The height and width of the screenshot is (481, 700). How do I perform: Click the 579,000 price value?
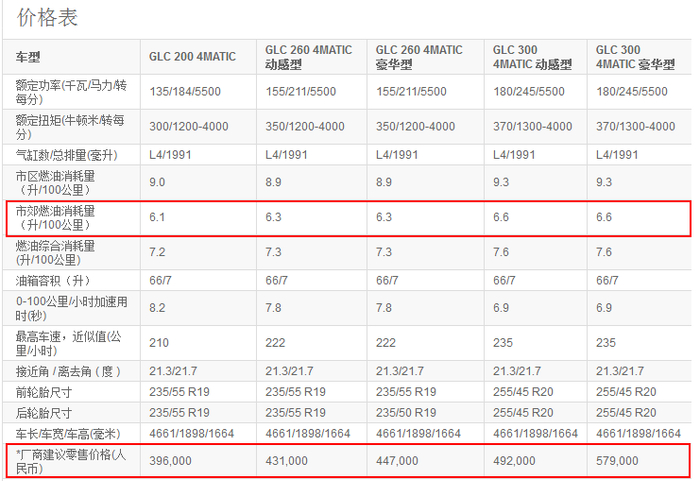click(x=617, y=461)
